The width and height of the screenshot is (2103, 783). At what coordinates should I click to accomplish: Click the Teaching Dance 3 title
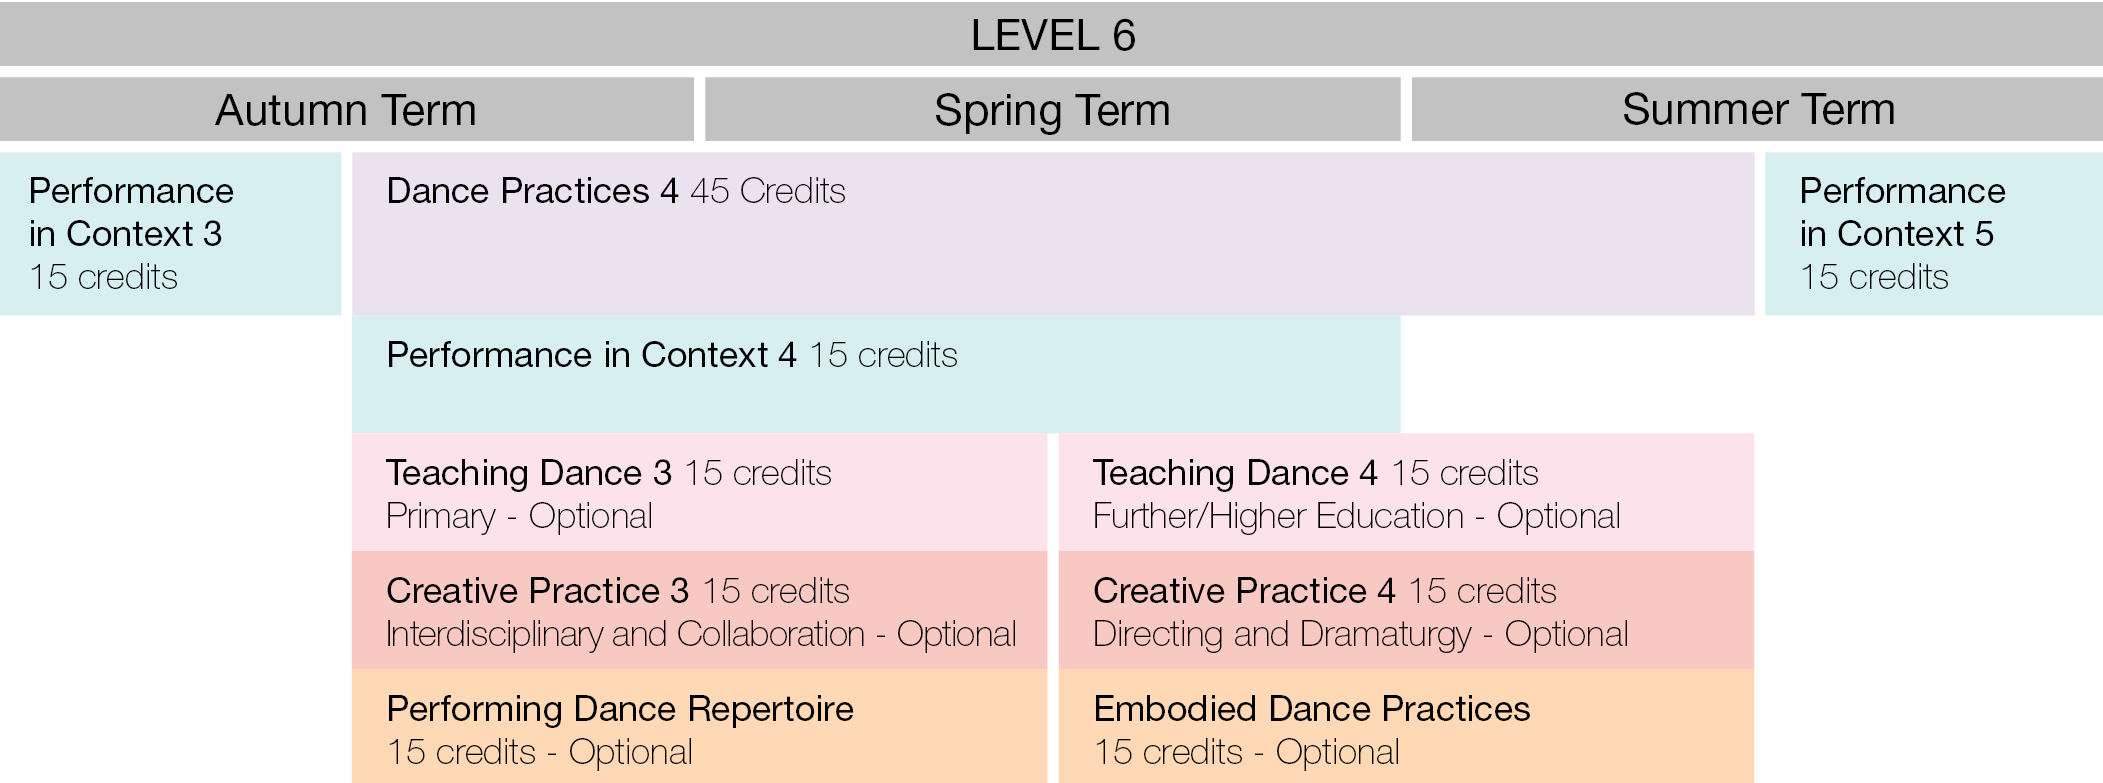point(528,473)
